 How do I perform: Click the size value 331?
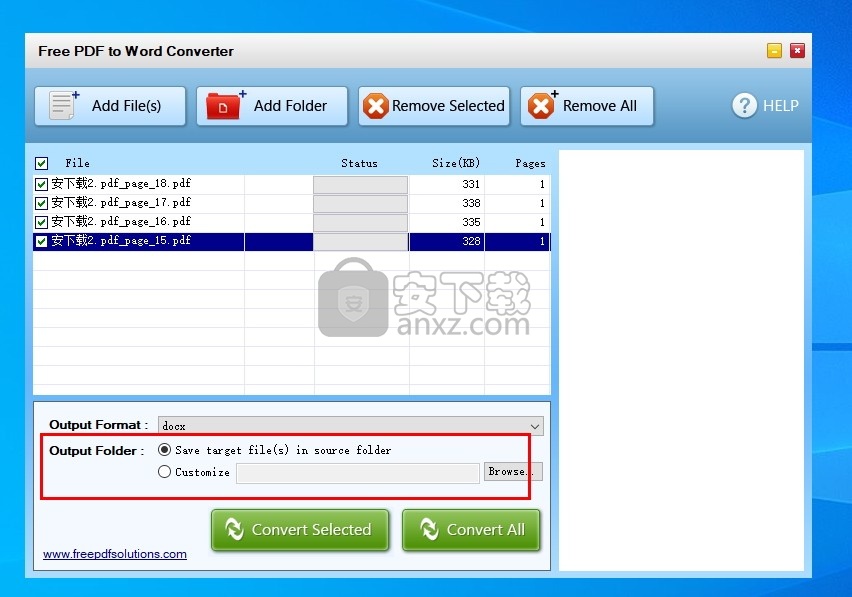pyautogui.click(x=471, y=184)
